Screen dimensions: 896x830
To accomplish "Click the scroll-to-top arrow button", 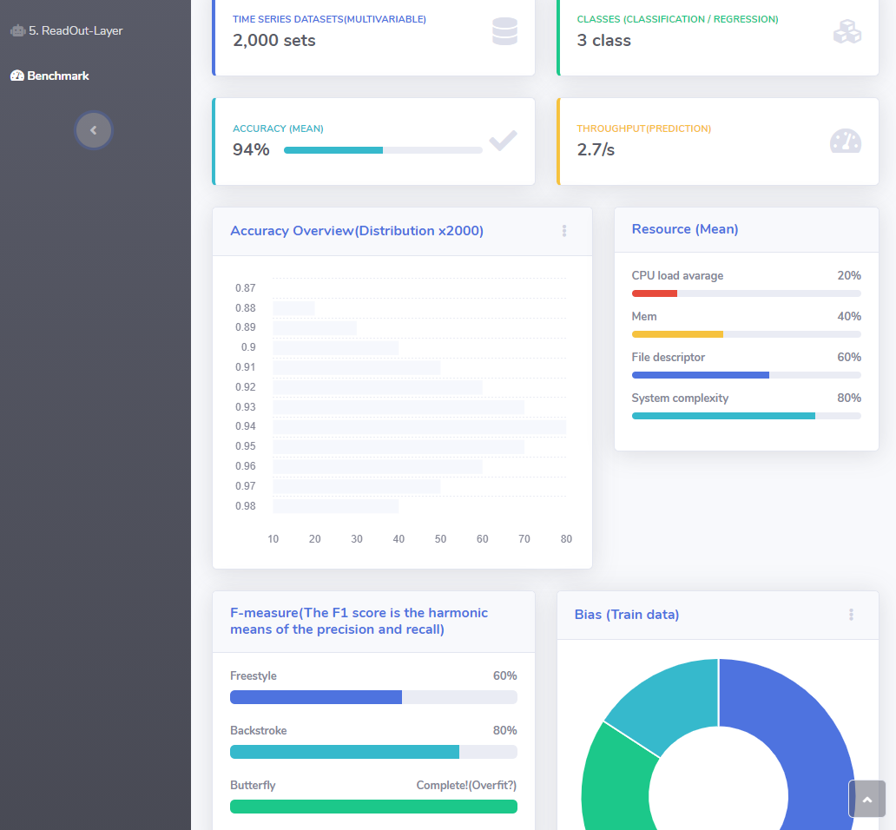I will (867, 799).
